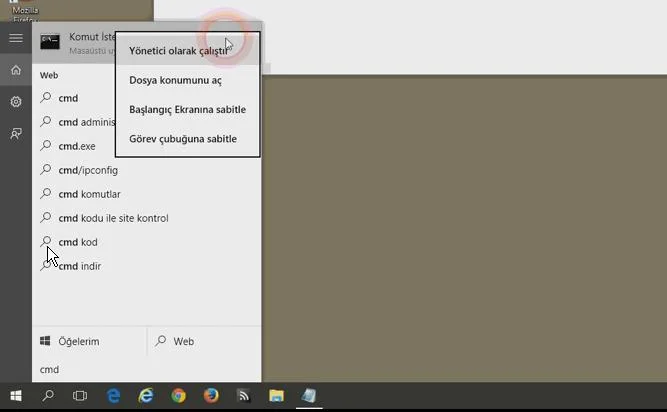
Task: Switch to the Web search filter
Action: (x=183, y=341)
